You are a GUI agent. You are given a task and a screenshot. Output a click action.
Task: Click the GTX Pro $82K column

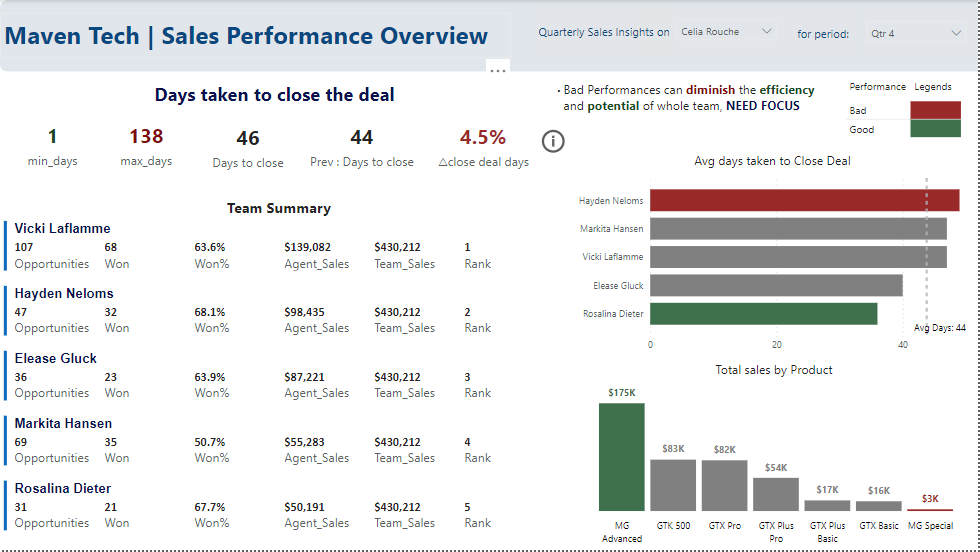point(724,486)
